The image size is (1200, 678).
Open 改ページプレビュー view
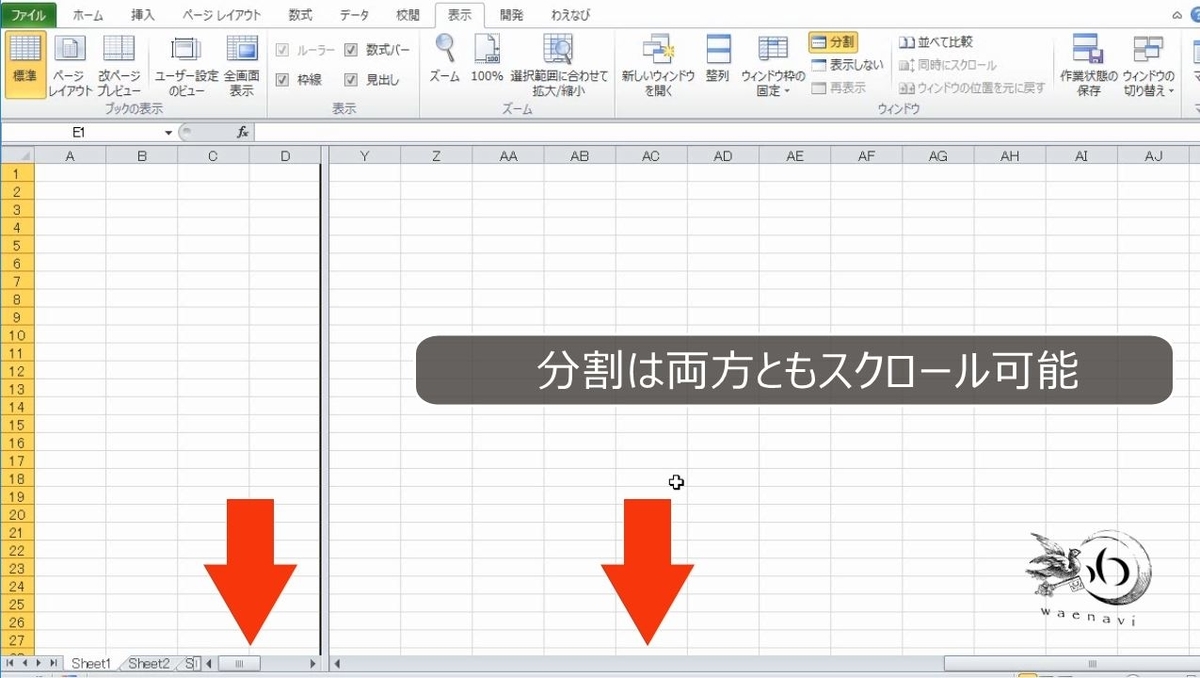point(117,62)
